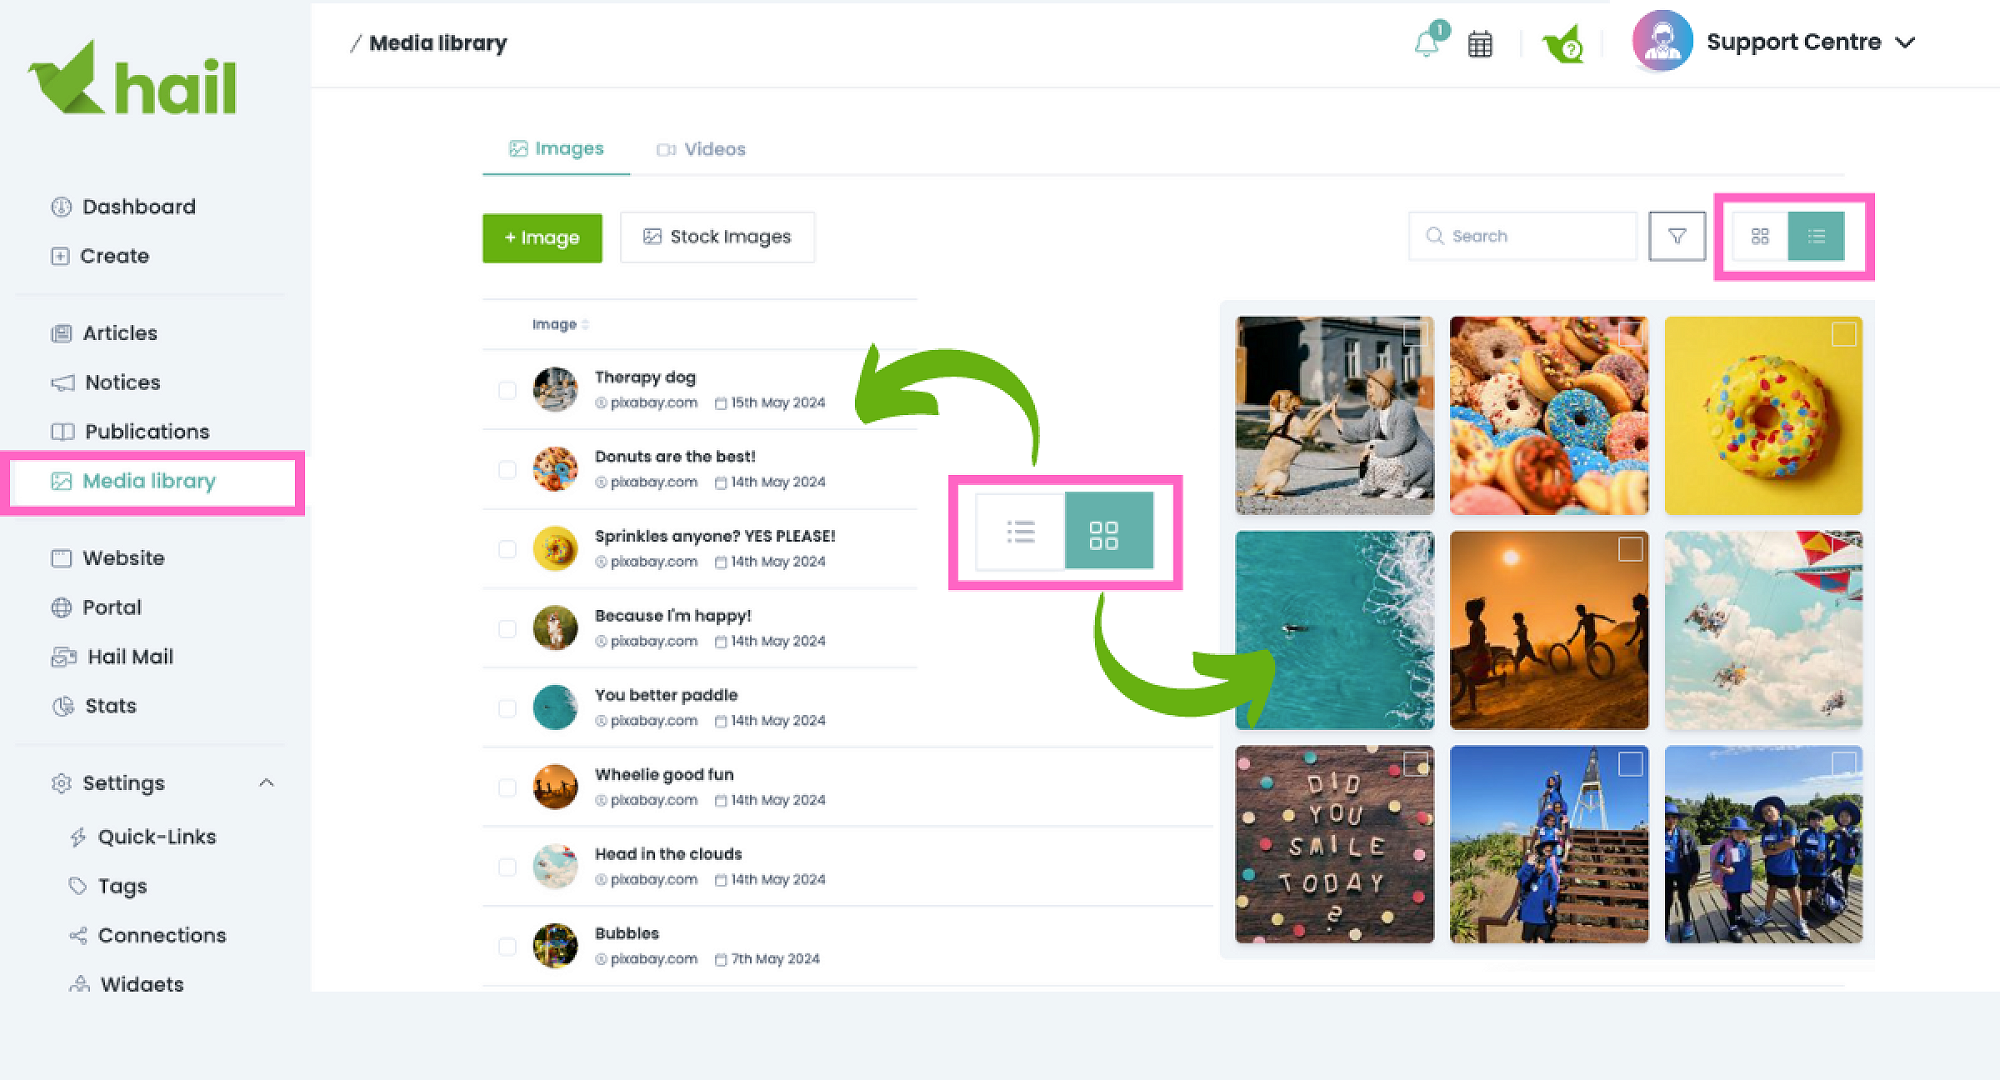Select the yellow donut thumbnail checkbox
Image resolution: width=2000 pixels, height=1080 pixels.
1844,335
